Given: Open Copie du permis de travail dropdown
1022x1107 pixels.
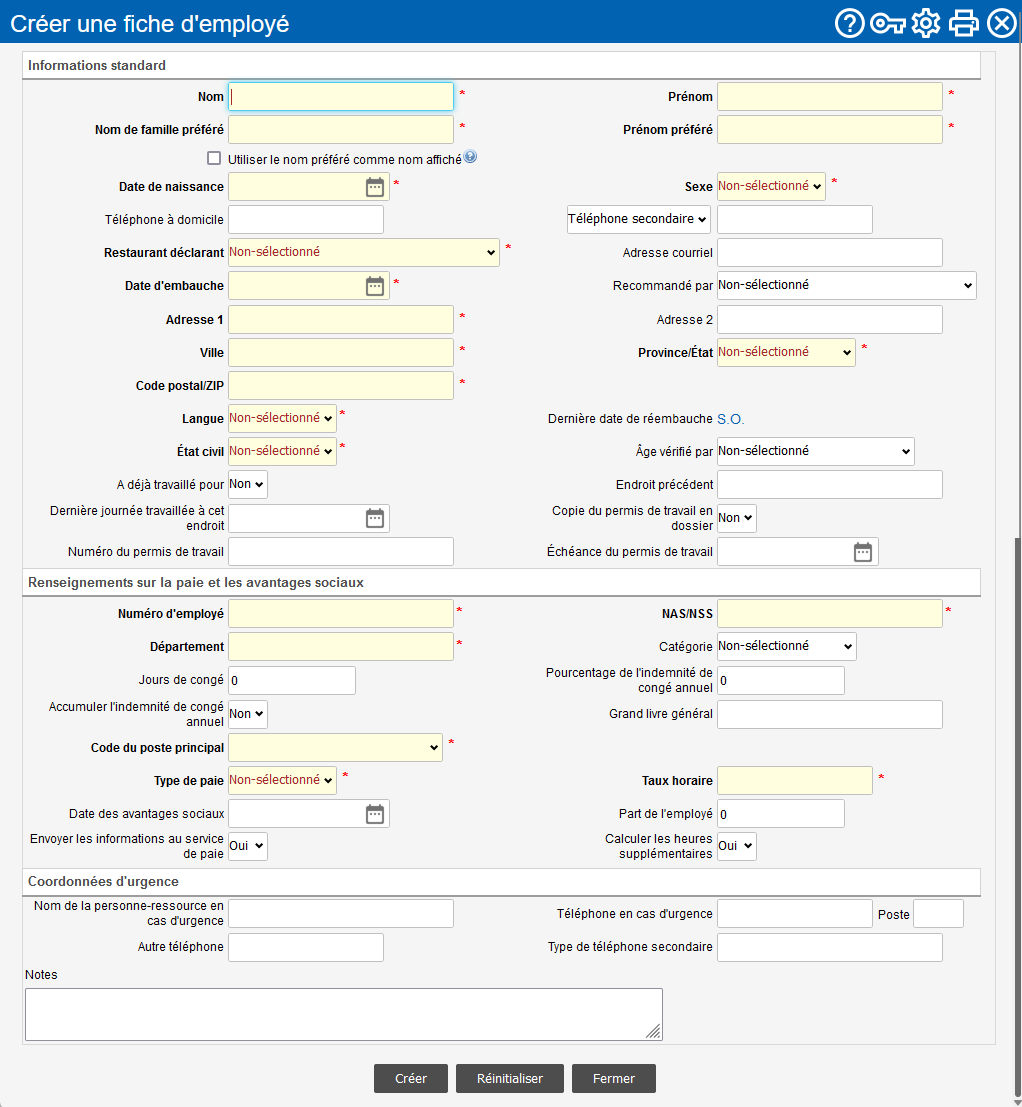Looking at the screenshot, I should coord(736,518).
